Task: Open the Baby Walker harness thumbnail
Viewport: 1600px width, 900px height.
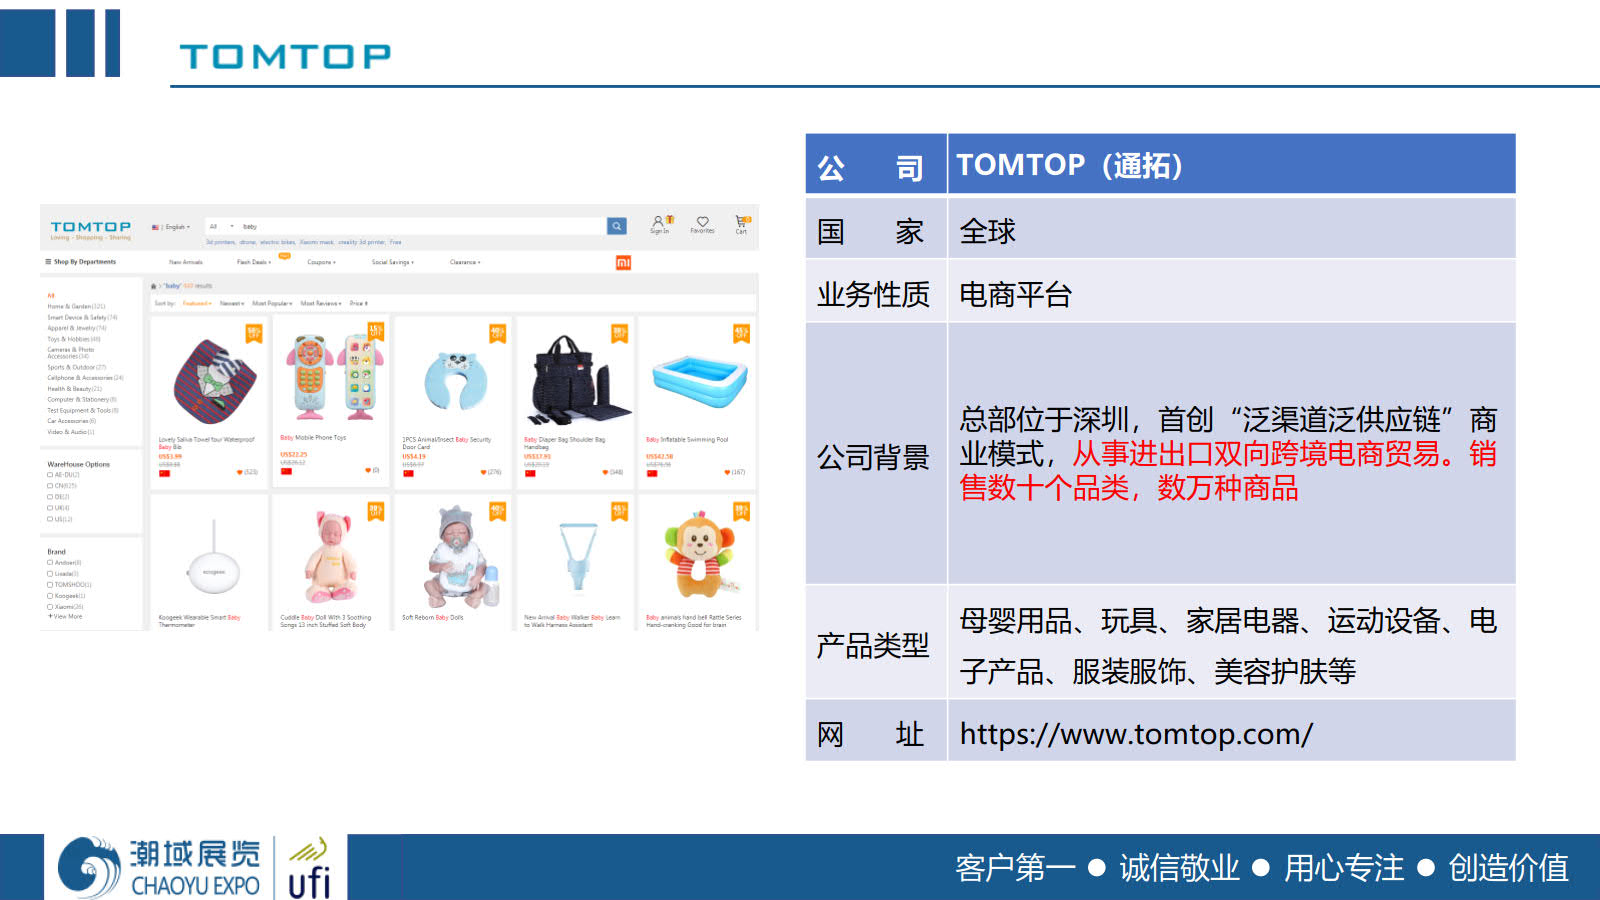Action: pos(578,558)
